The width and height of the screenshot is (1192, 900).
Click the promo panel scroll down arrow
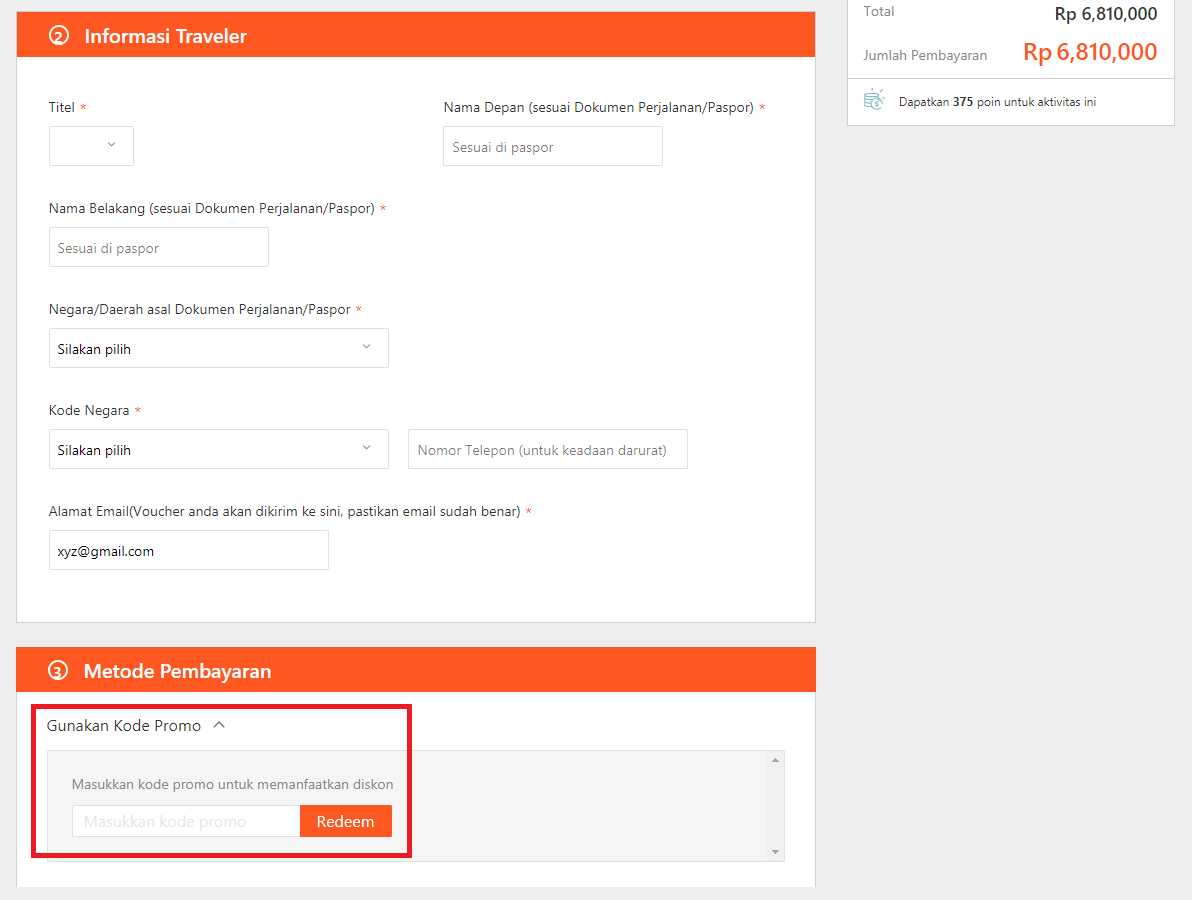pyautogui.click(x=775, y=851)
